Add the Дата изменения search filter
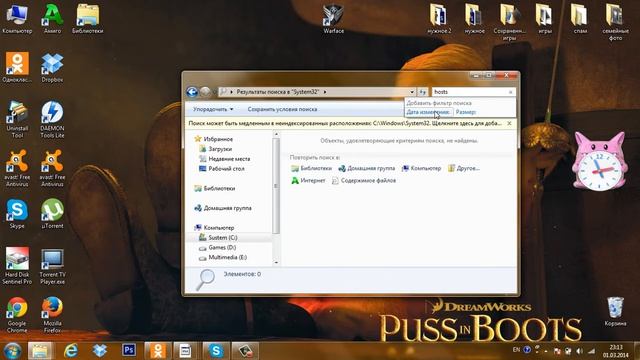 click(x=429, y=112)
